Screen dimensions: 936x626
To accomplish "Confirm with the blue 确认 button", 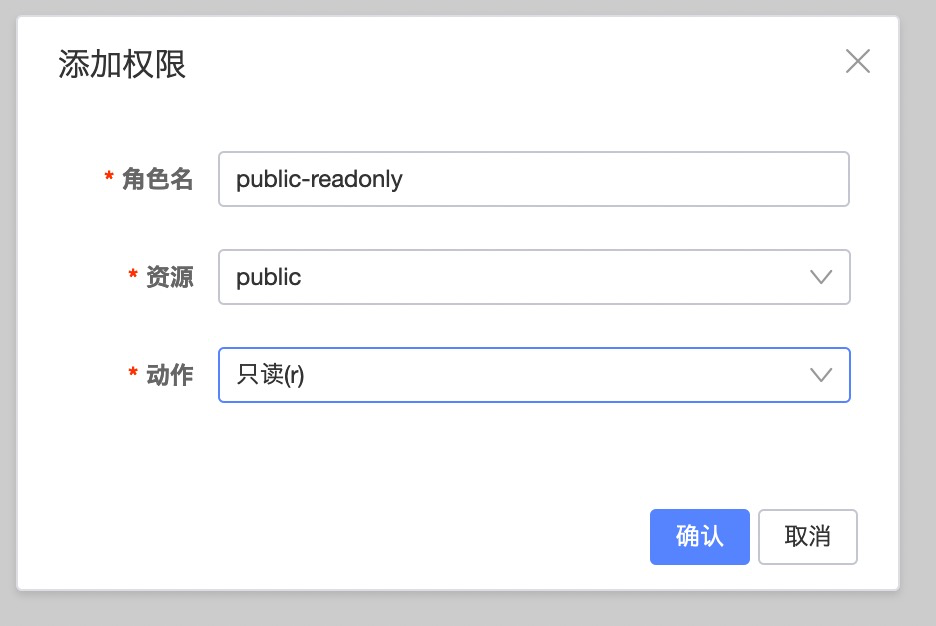I will [x=699, y=537].
